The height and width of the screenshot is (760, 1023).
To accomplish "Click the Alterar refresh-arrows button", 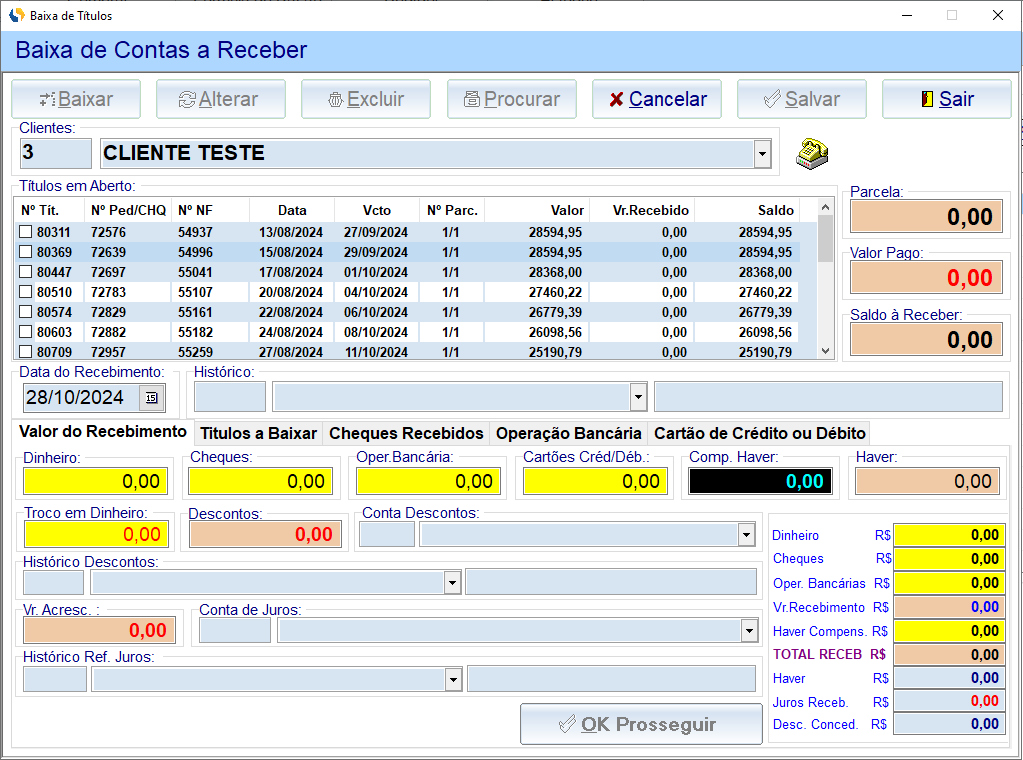I will tap(220, 99).
